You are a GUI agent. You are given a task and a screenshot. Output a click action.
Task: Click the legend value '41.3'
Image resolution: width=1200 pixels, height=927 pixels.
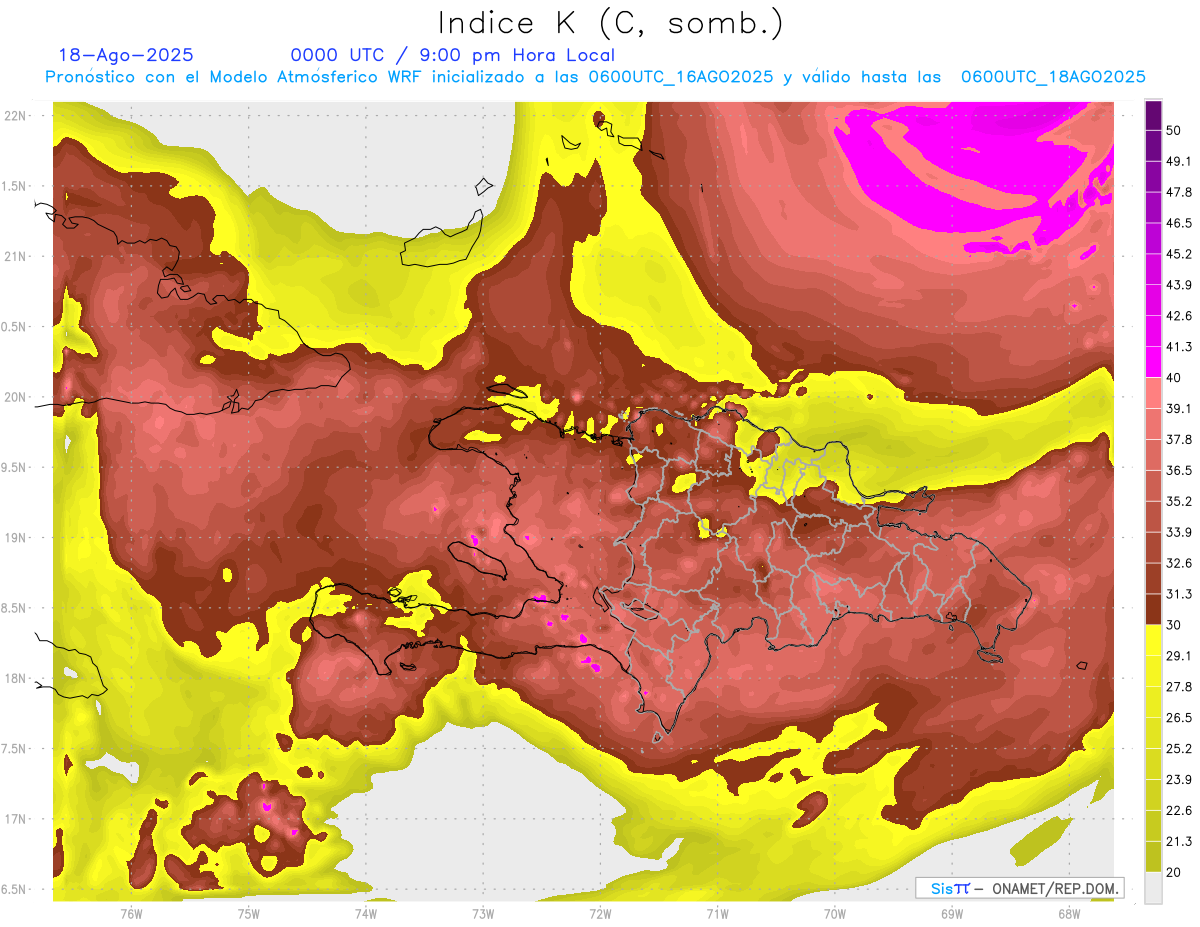coord(1179,347)
